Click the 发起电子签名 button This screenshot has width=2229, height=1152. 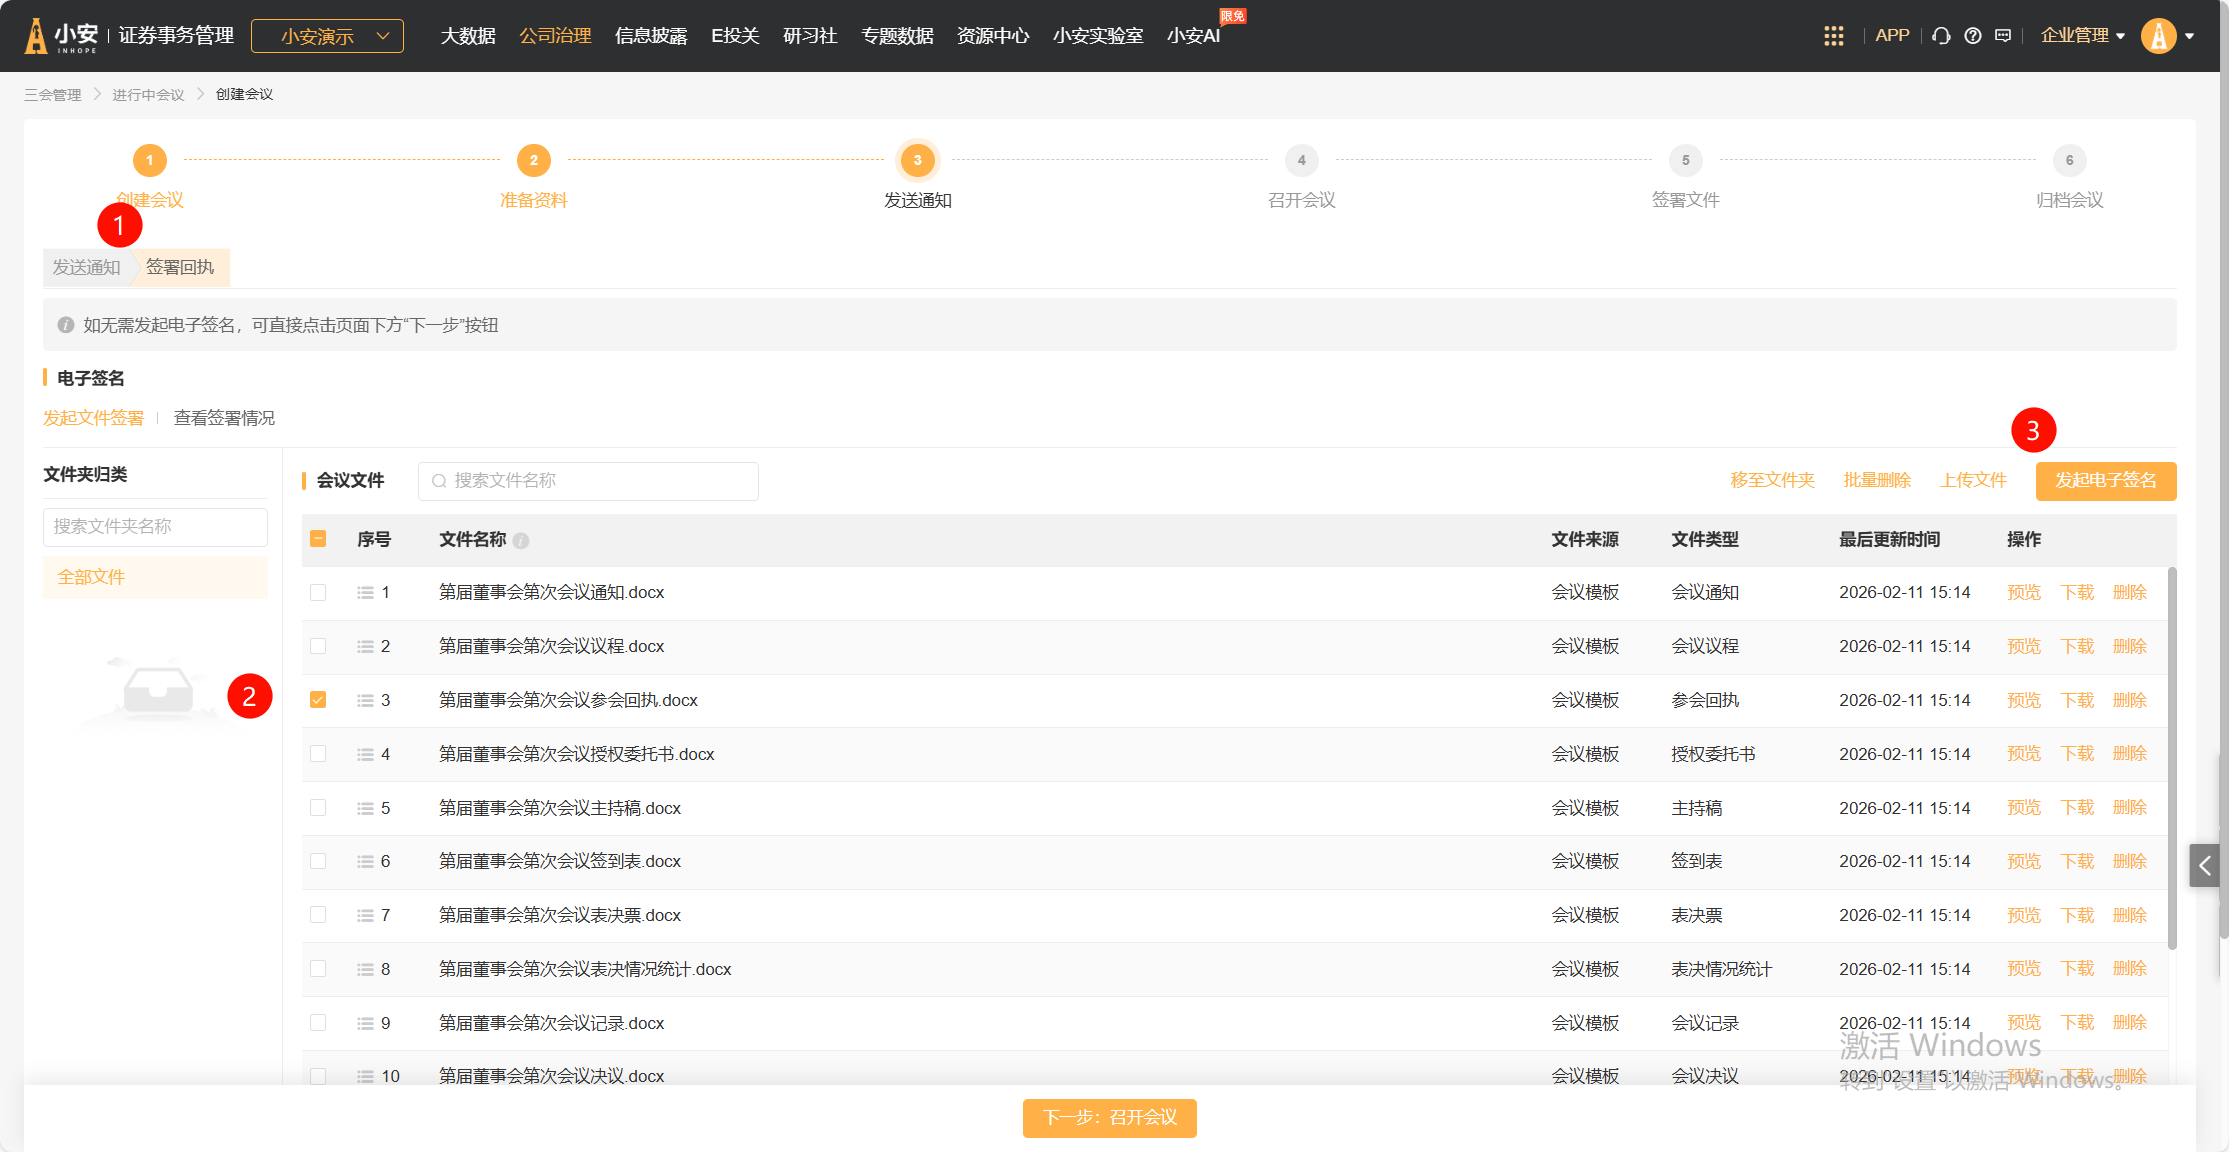[2105, 480]
